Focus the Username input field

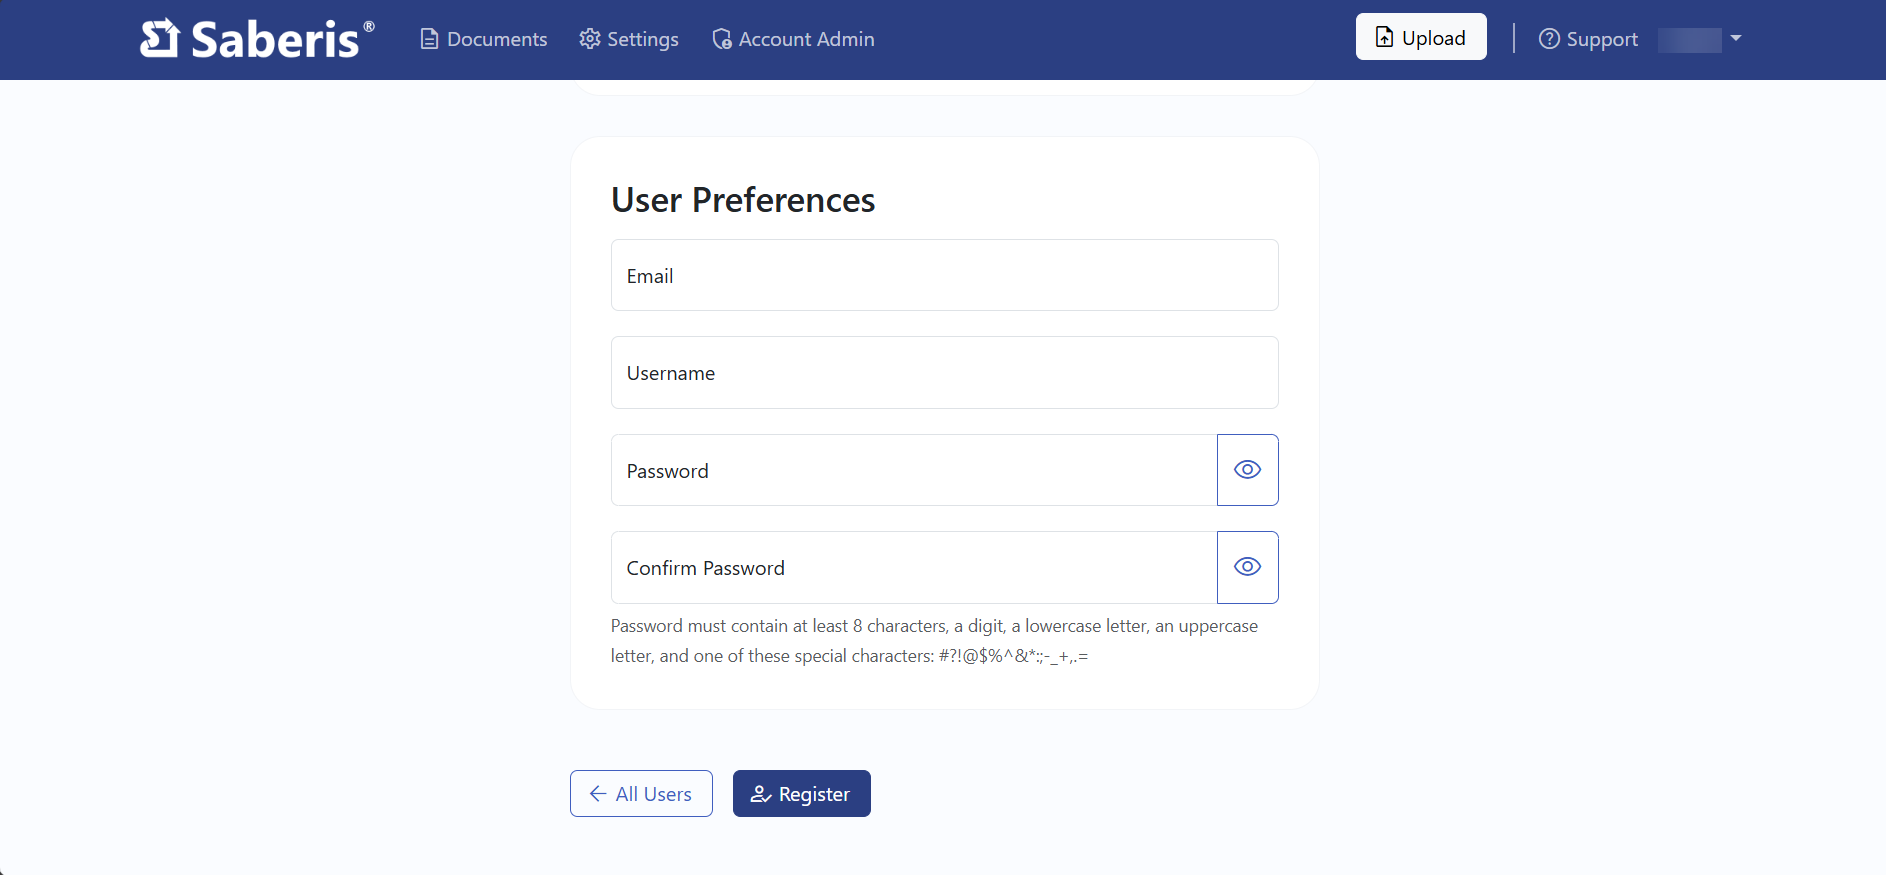944,373
